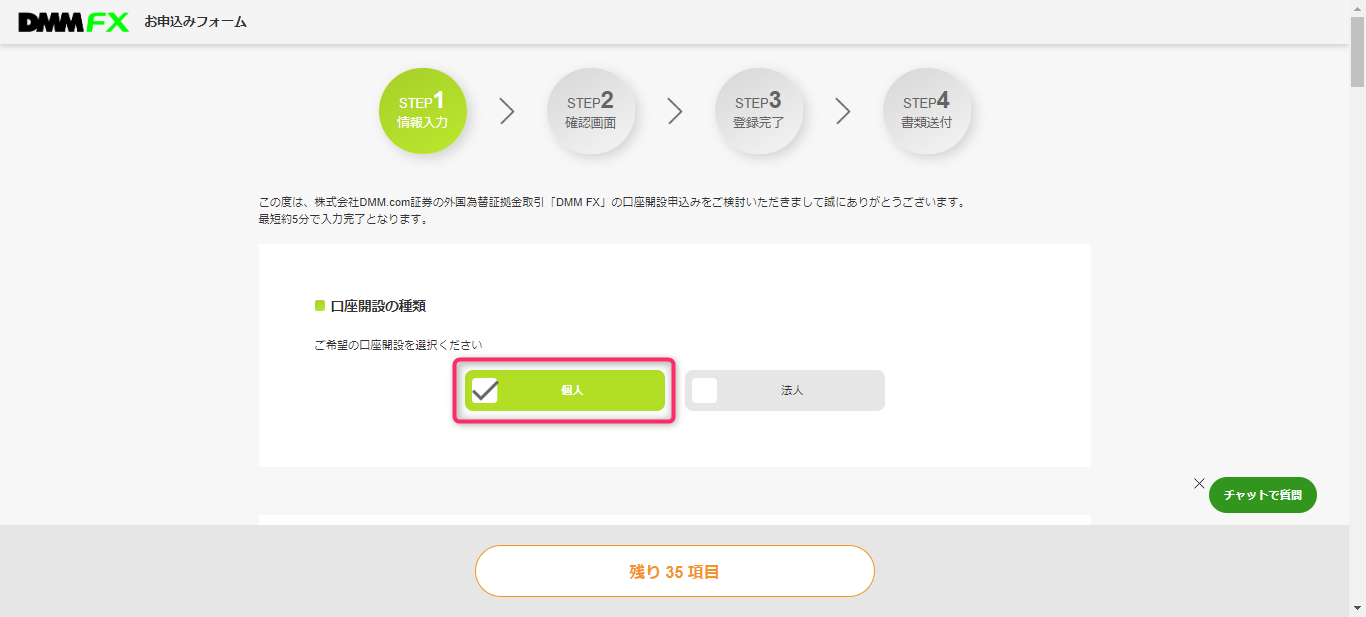Click the arrow between STEP2 and STEP3
The height and width of the screenshot is (617, 1366).
coord(675,112)
